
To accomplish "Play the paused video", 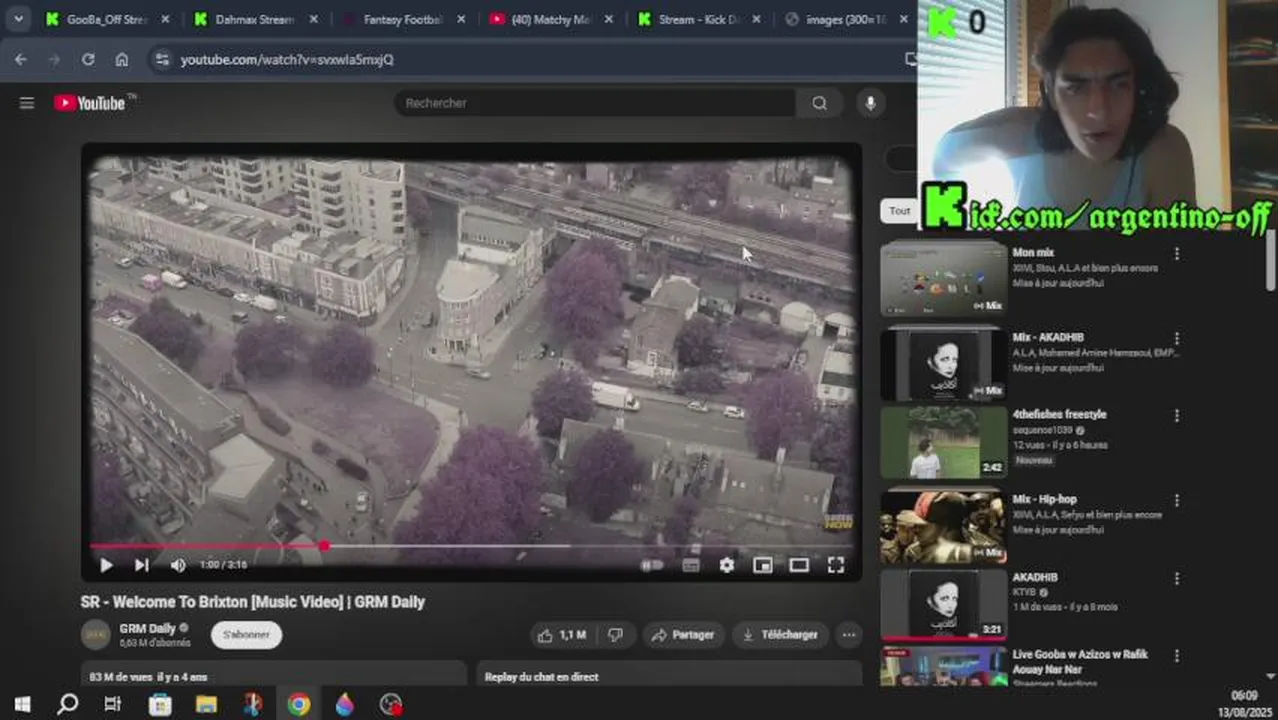I will 106,565.
